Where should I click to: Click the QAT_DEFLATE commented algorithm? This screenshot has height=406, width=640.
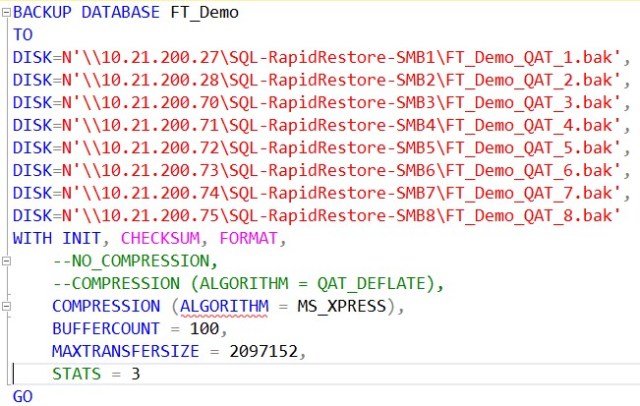pyautogui.click(x=371, y=284)
